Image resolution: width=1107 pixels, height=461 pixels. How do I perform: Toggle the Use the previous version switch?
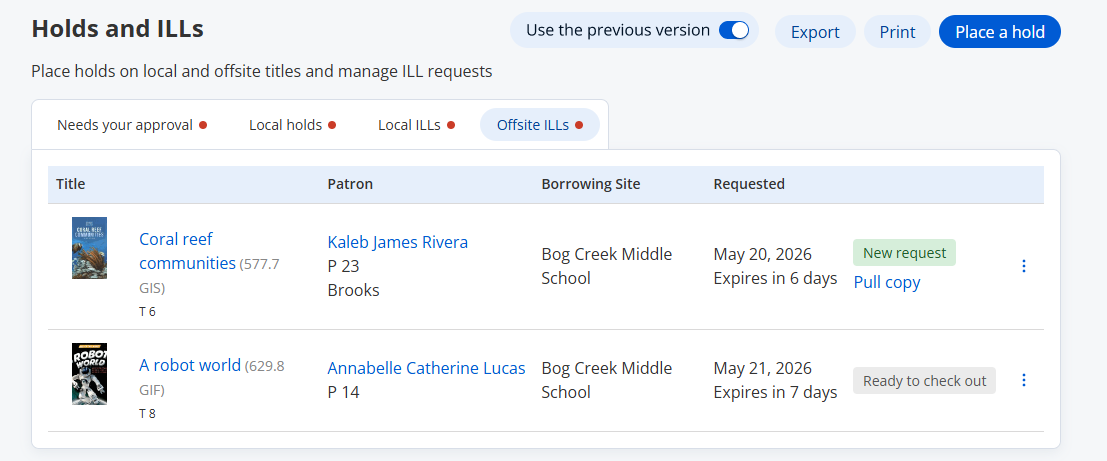point(734,30)
